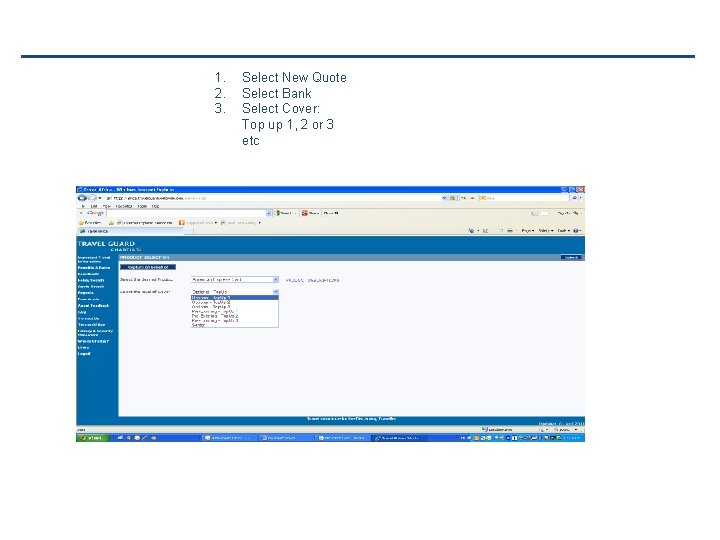Click into the browser address bar
The height and width of the screenshot is (540, 720).
point(276,198)
